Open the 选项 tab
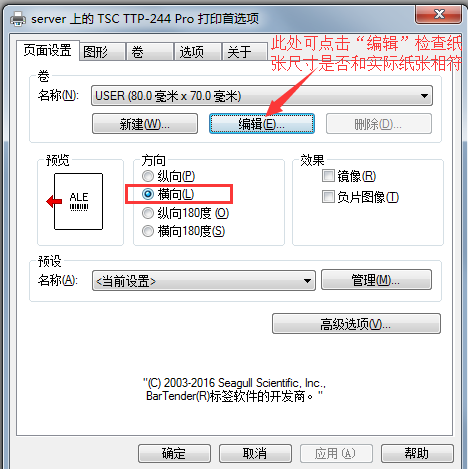Viewport: 468px width, 469px height. pos(198,52)
